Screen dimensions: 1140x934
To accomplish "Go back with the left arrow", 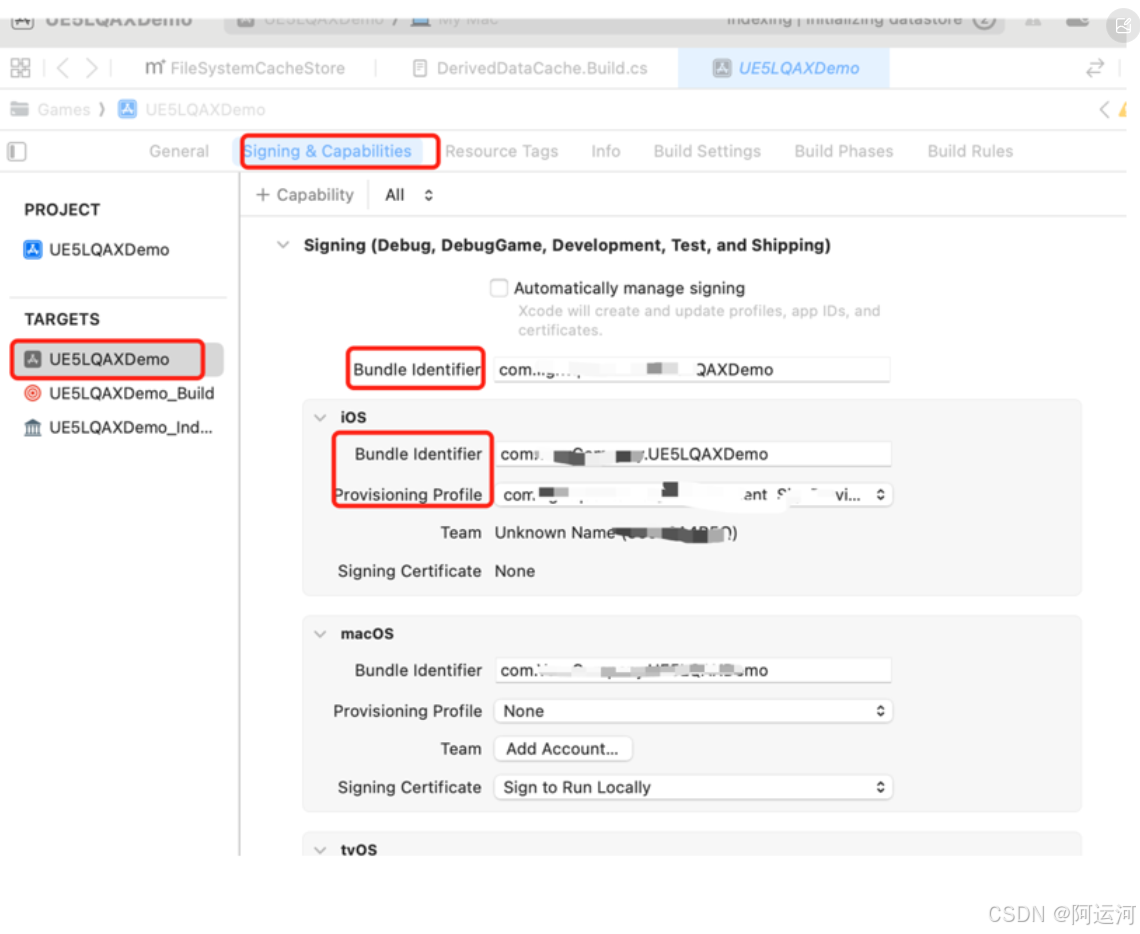I will coord(63,68).
